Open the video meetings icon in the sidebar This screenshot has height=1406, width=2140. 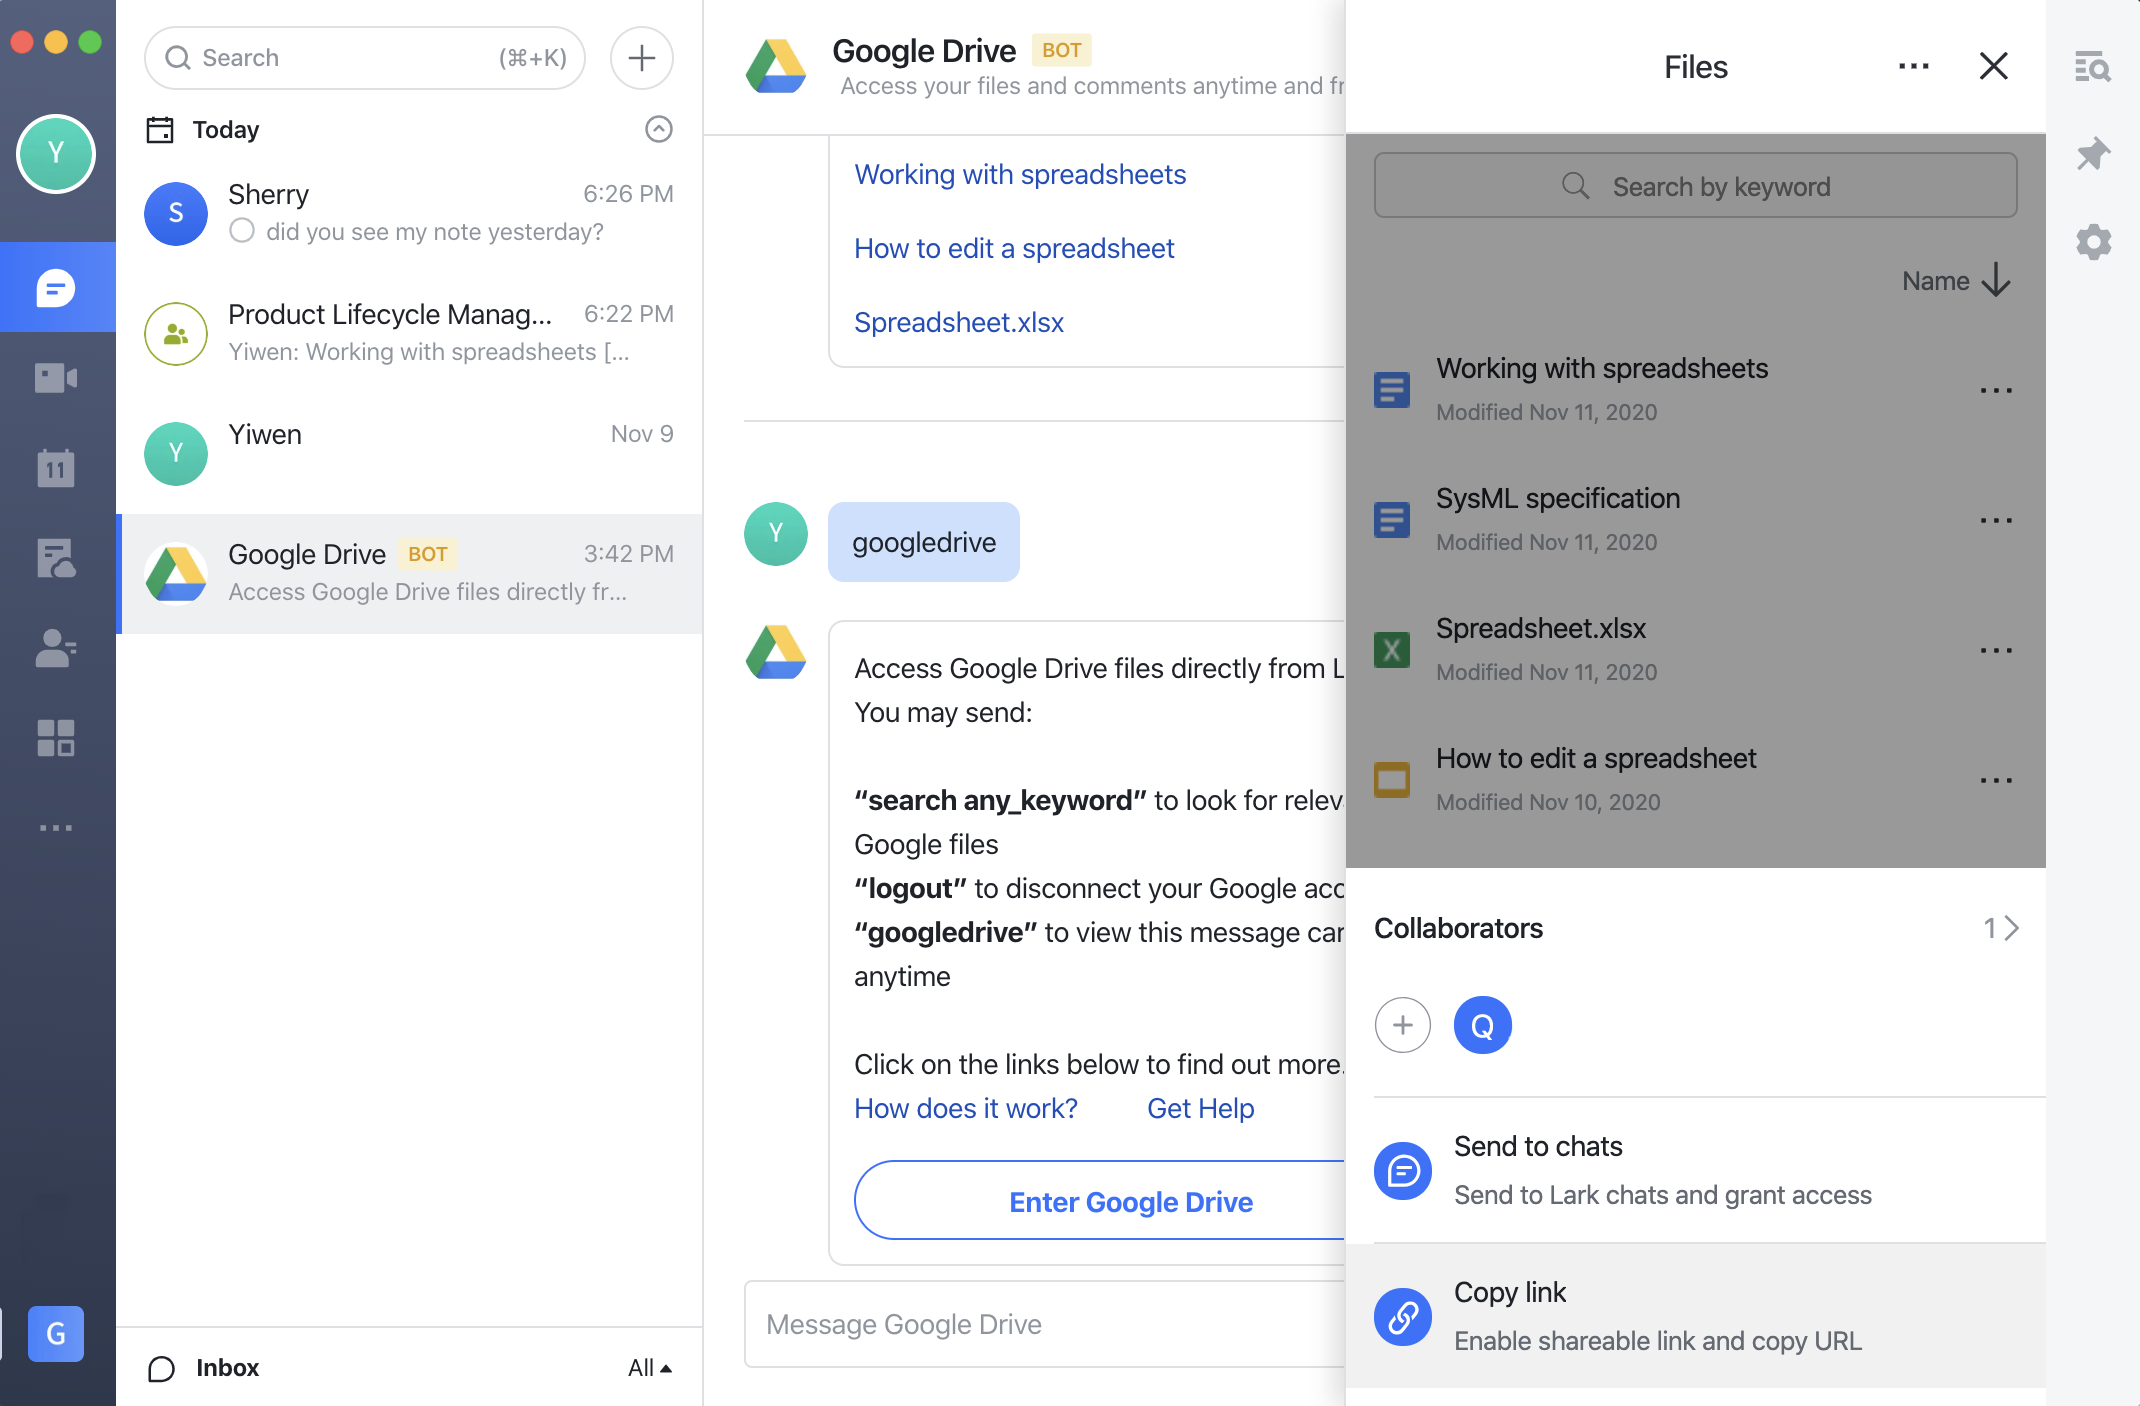[57, 377]
